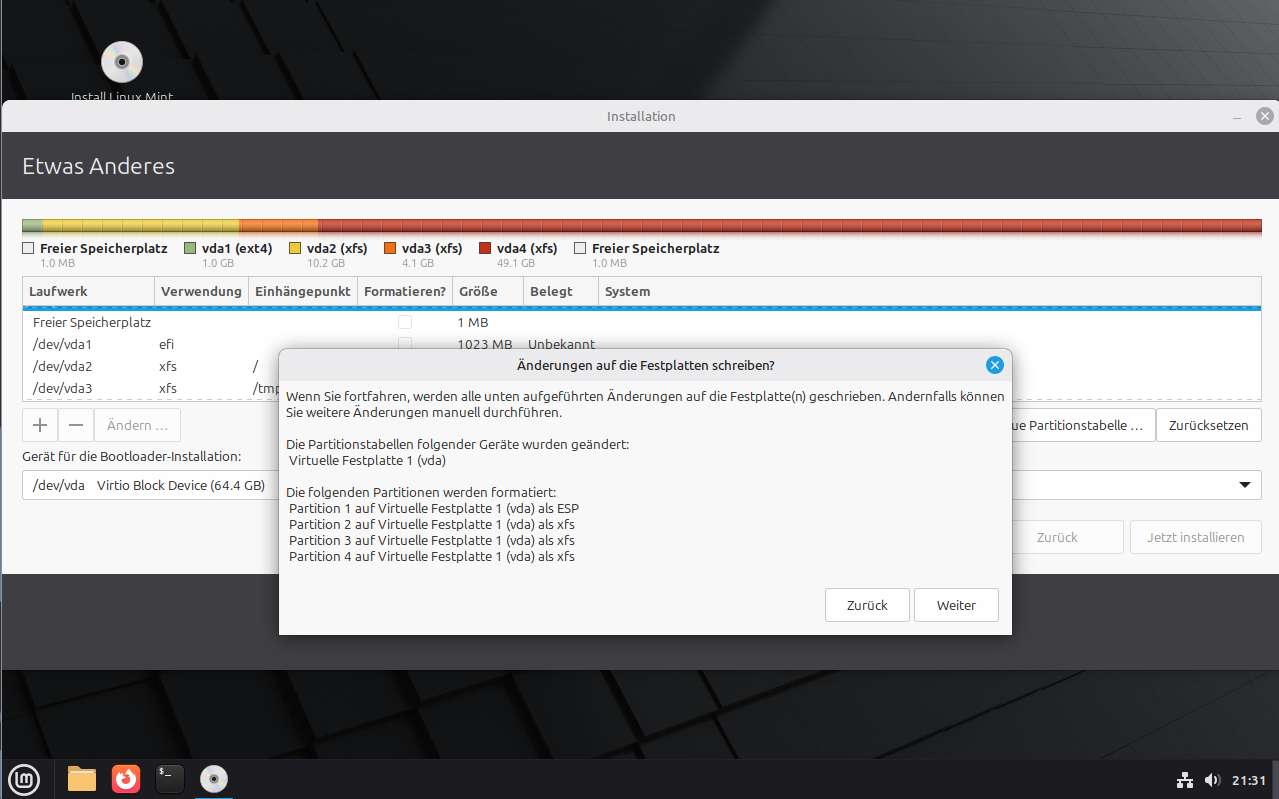The width and height of the screenshot is (1279, 799).
Task: Expand the bootloader device dropdown arrow
Action: 1245,485
